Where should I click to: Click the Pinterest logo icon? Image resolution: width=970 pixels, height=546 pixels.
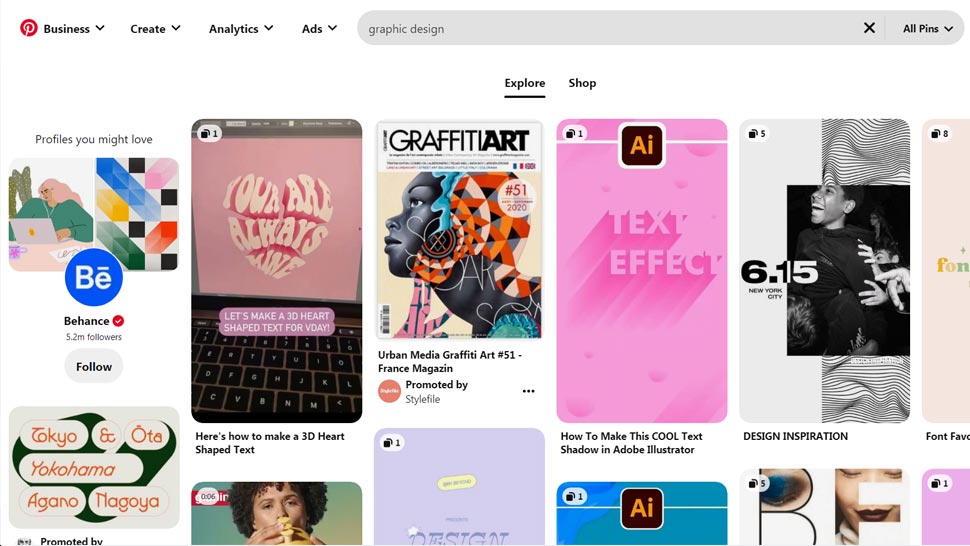pyautogui.click(x=29, y=28)
